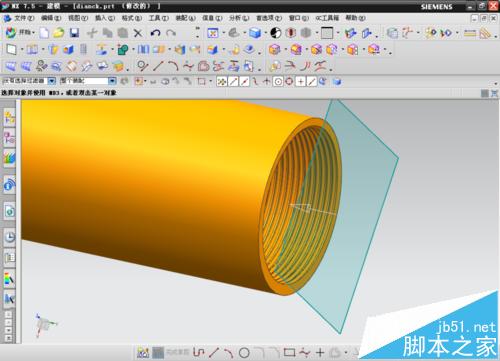
Task: Click the green Hole feature icon
Action: (x=123, y=50)
